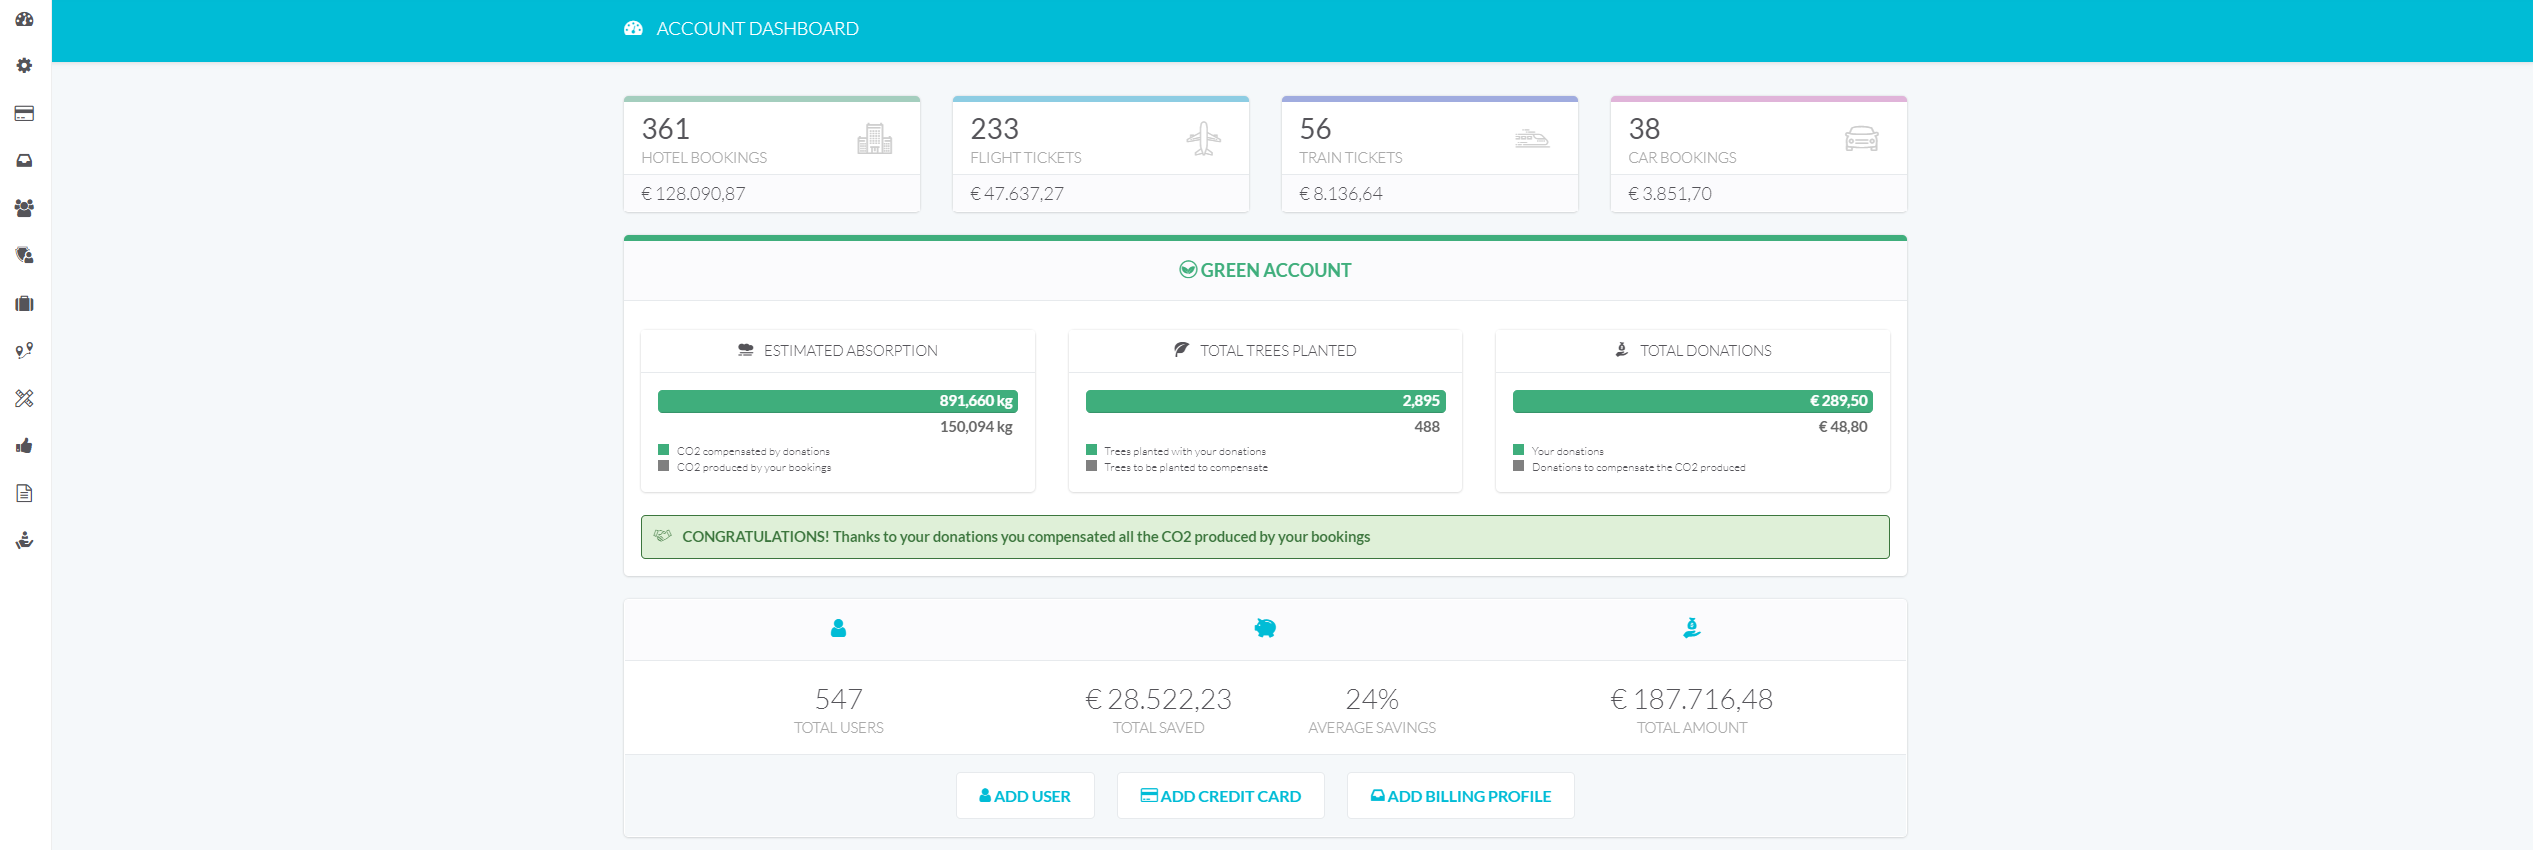Click the Add Billing Profile button
Screen dimensions: 2533x850
tap(1461, 796)
